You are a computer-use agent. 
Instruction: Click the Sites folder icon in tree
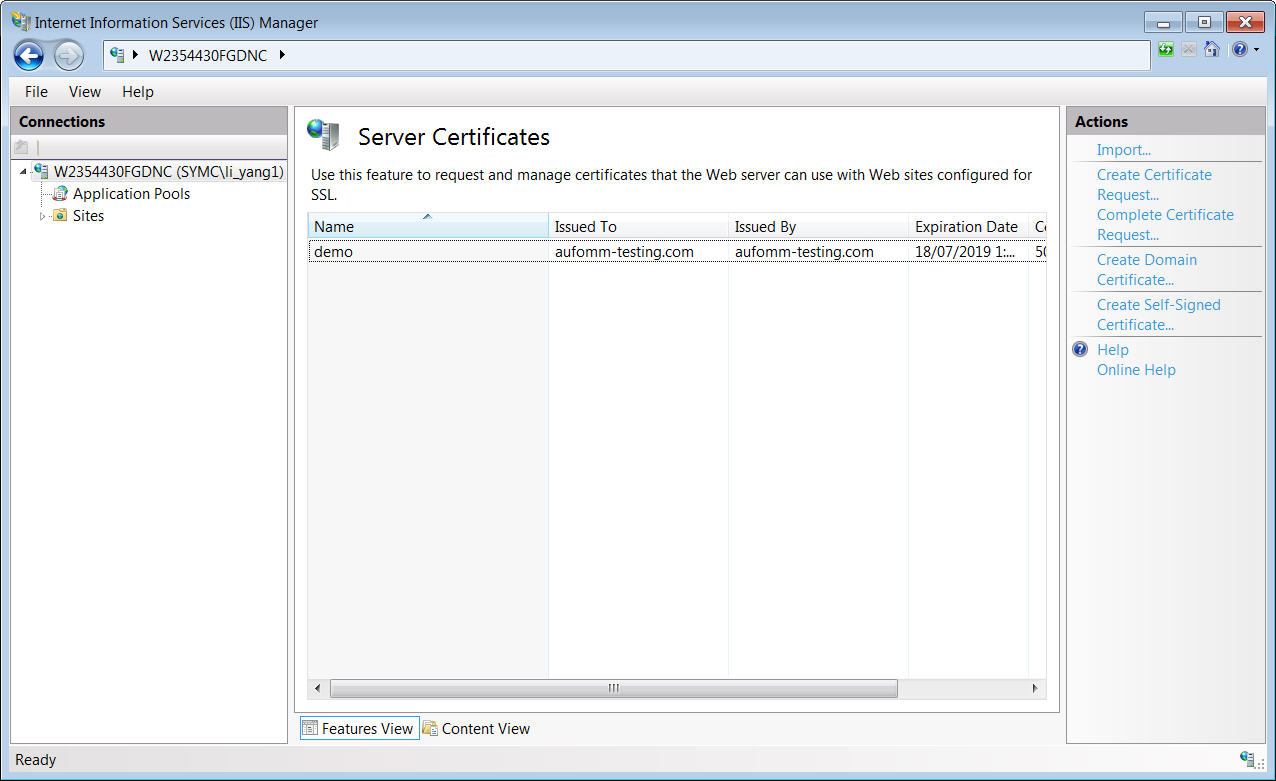60,216
